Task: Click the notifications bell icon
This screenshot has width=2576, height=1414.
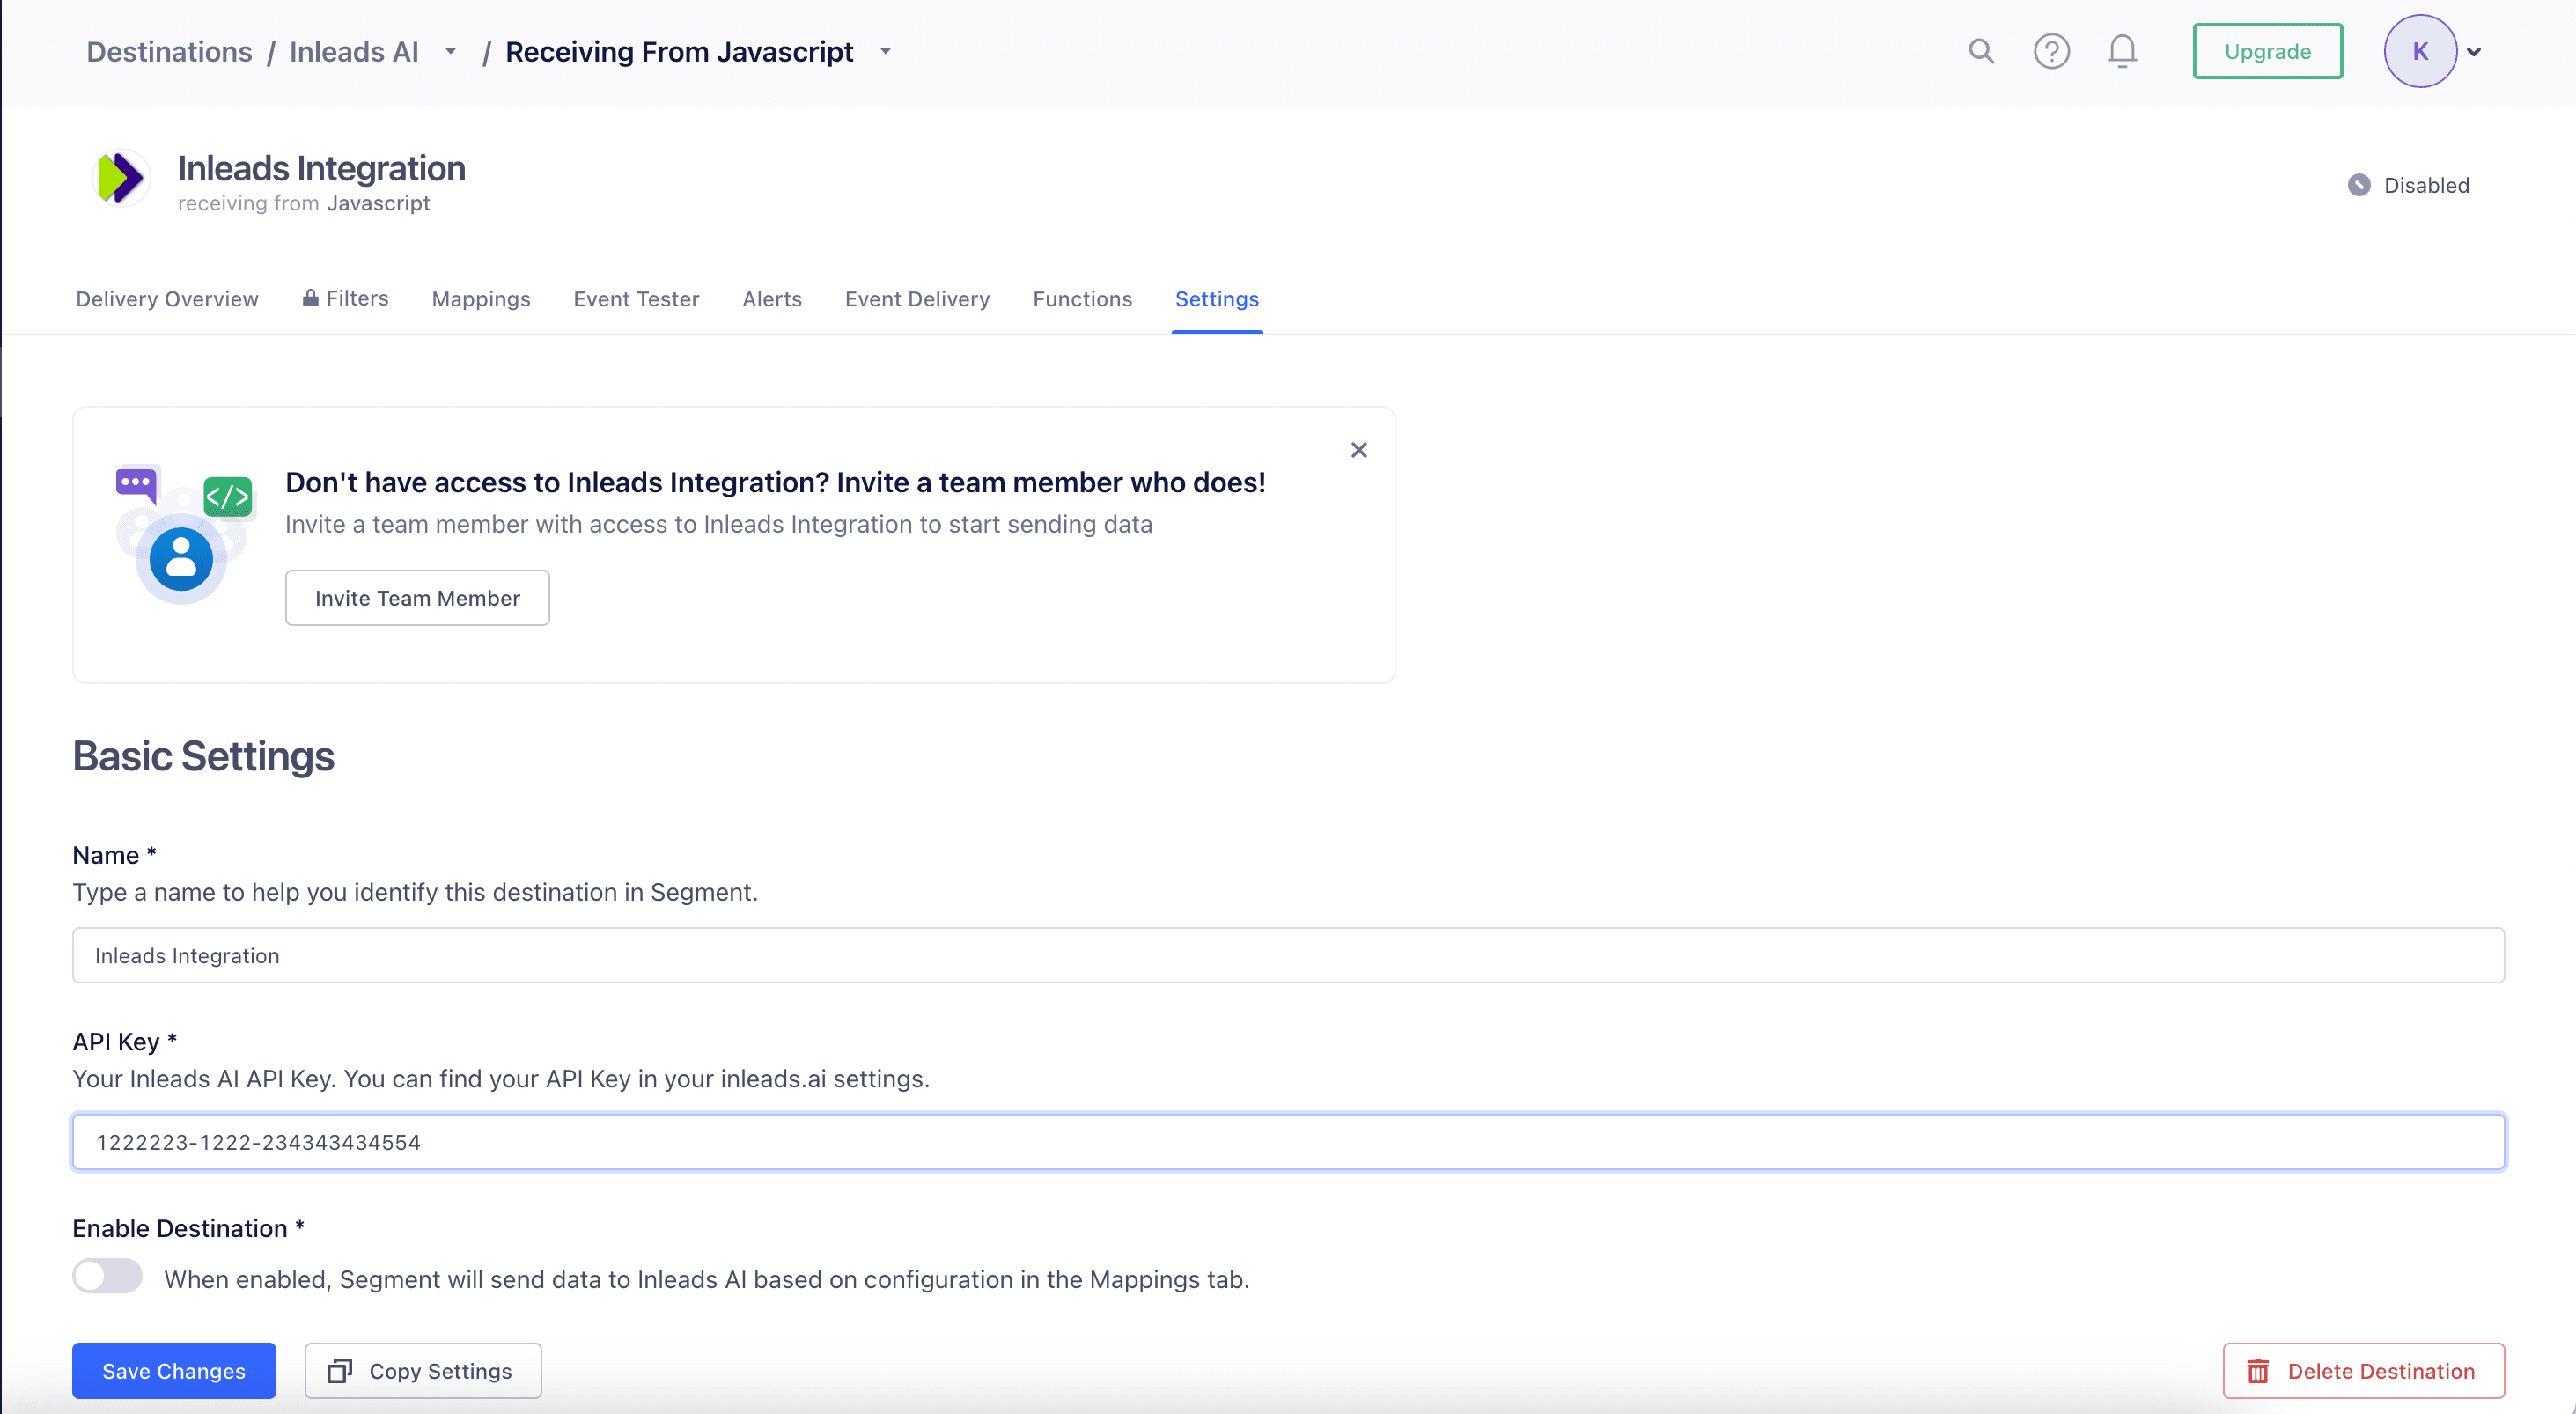Action: click(2122, 52)
